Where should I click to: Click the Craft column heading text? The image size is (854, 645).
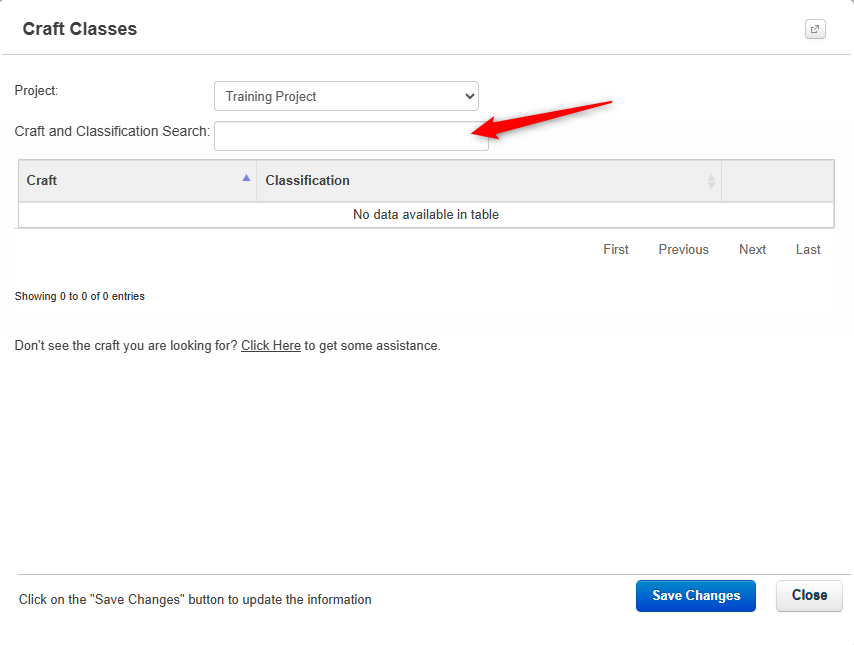(x=42, y=181)
